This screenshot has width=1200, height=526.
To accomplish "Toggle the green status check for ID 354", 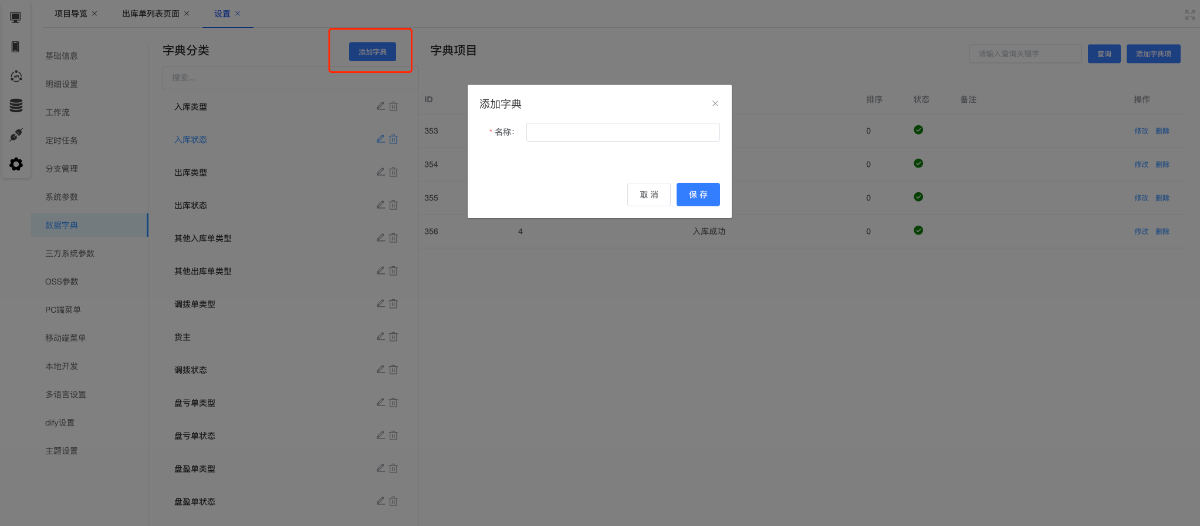I will 918,163.
